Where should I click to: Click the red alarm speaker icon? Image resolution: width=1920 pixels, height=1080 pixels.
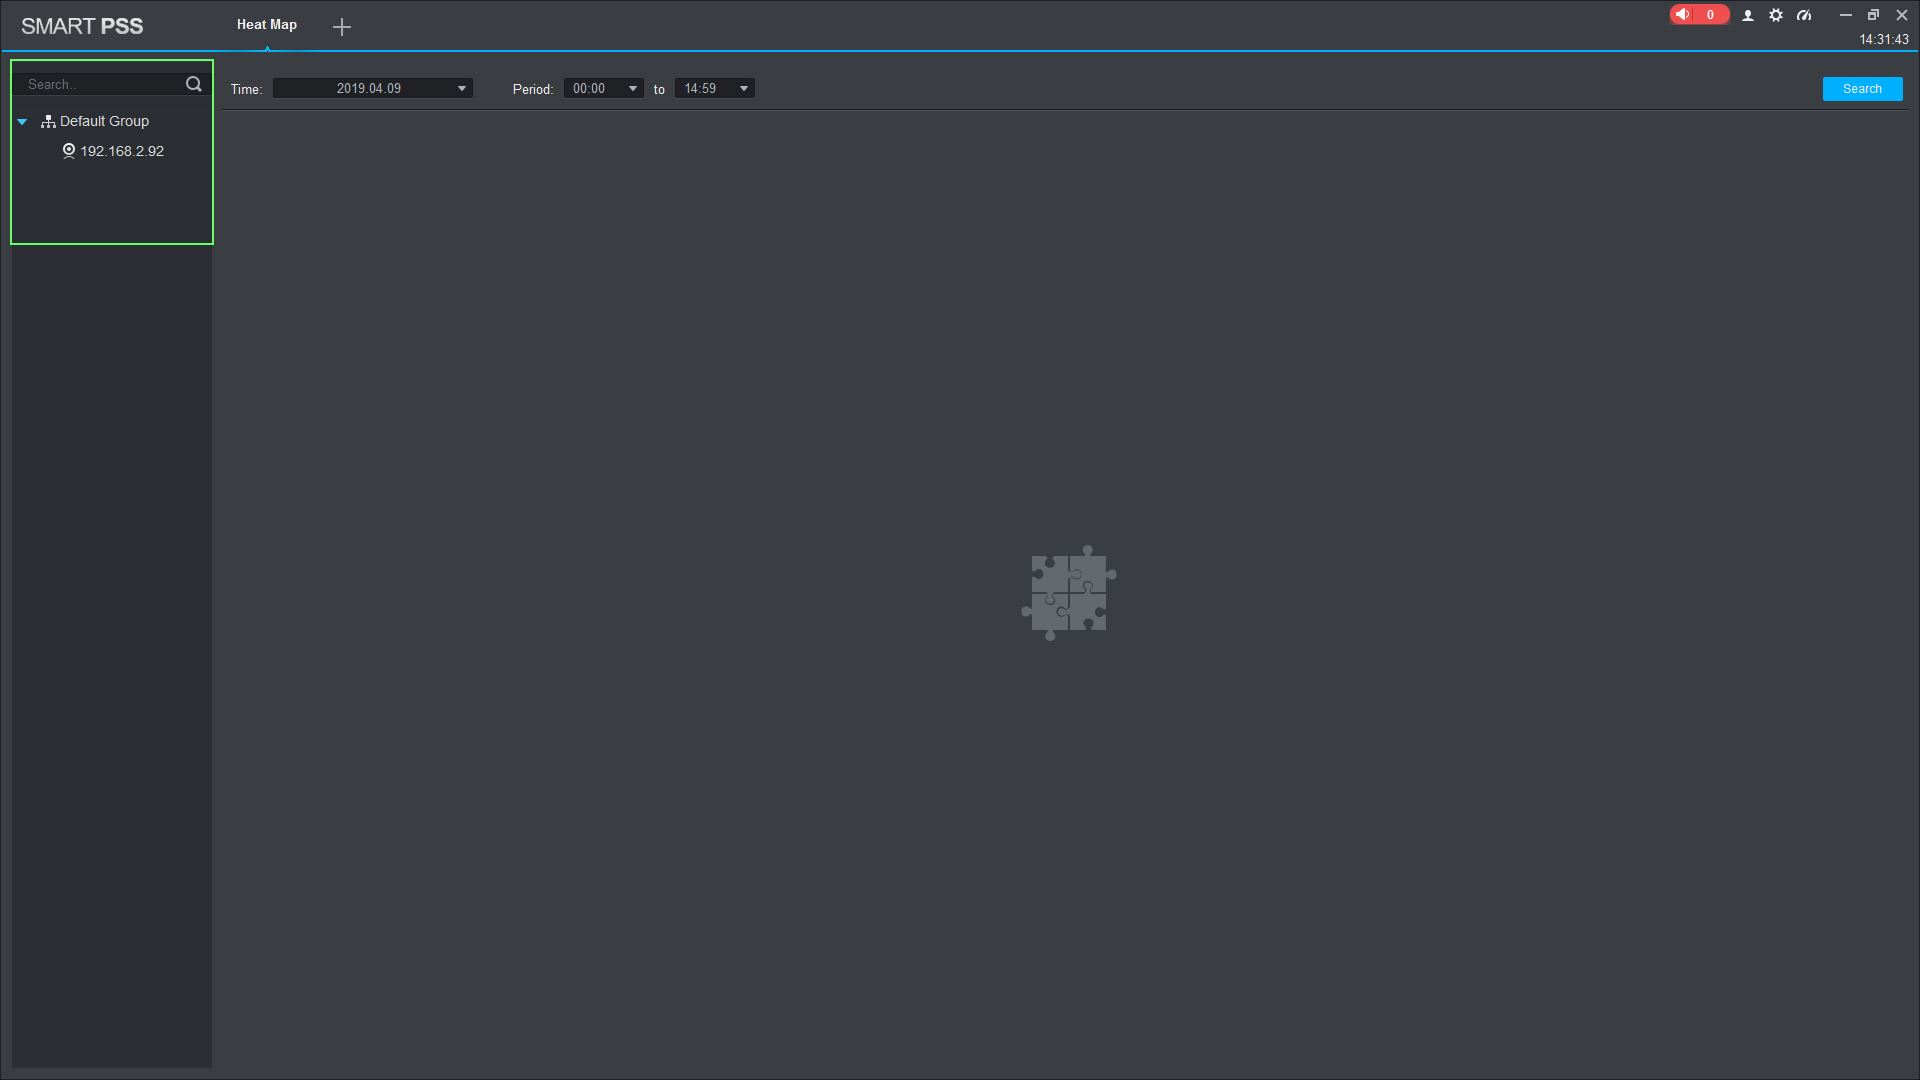click(x=1683, y=15)
